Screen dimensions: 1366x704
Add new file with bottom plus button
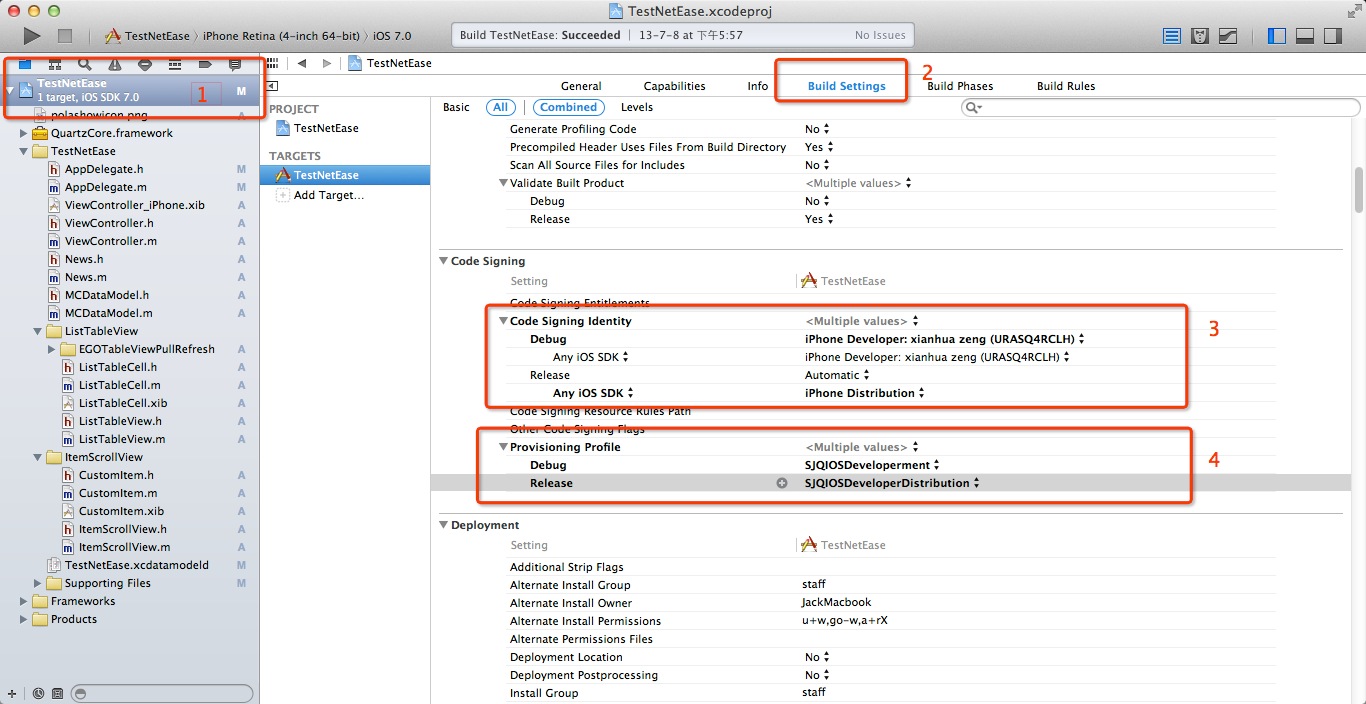12,693
